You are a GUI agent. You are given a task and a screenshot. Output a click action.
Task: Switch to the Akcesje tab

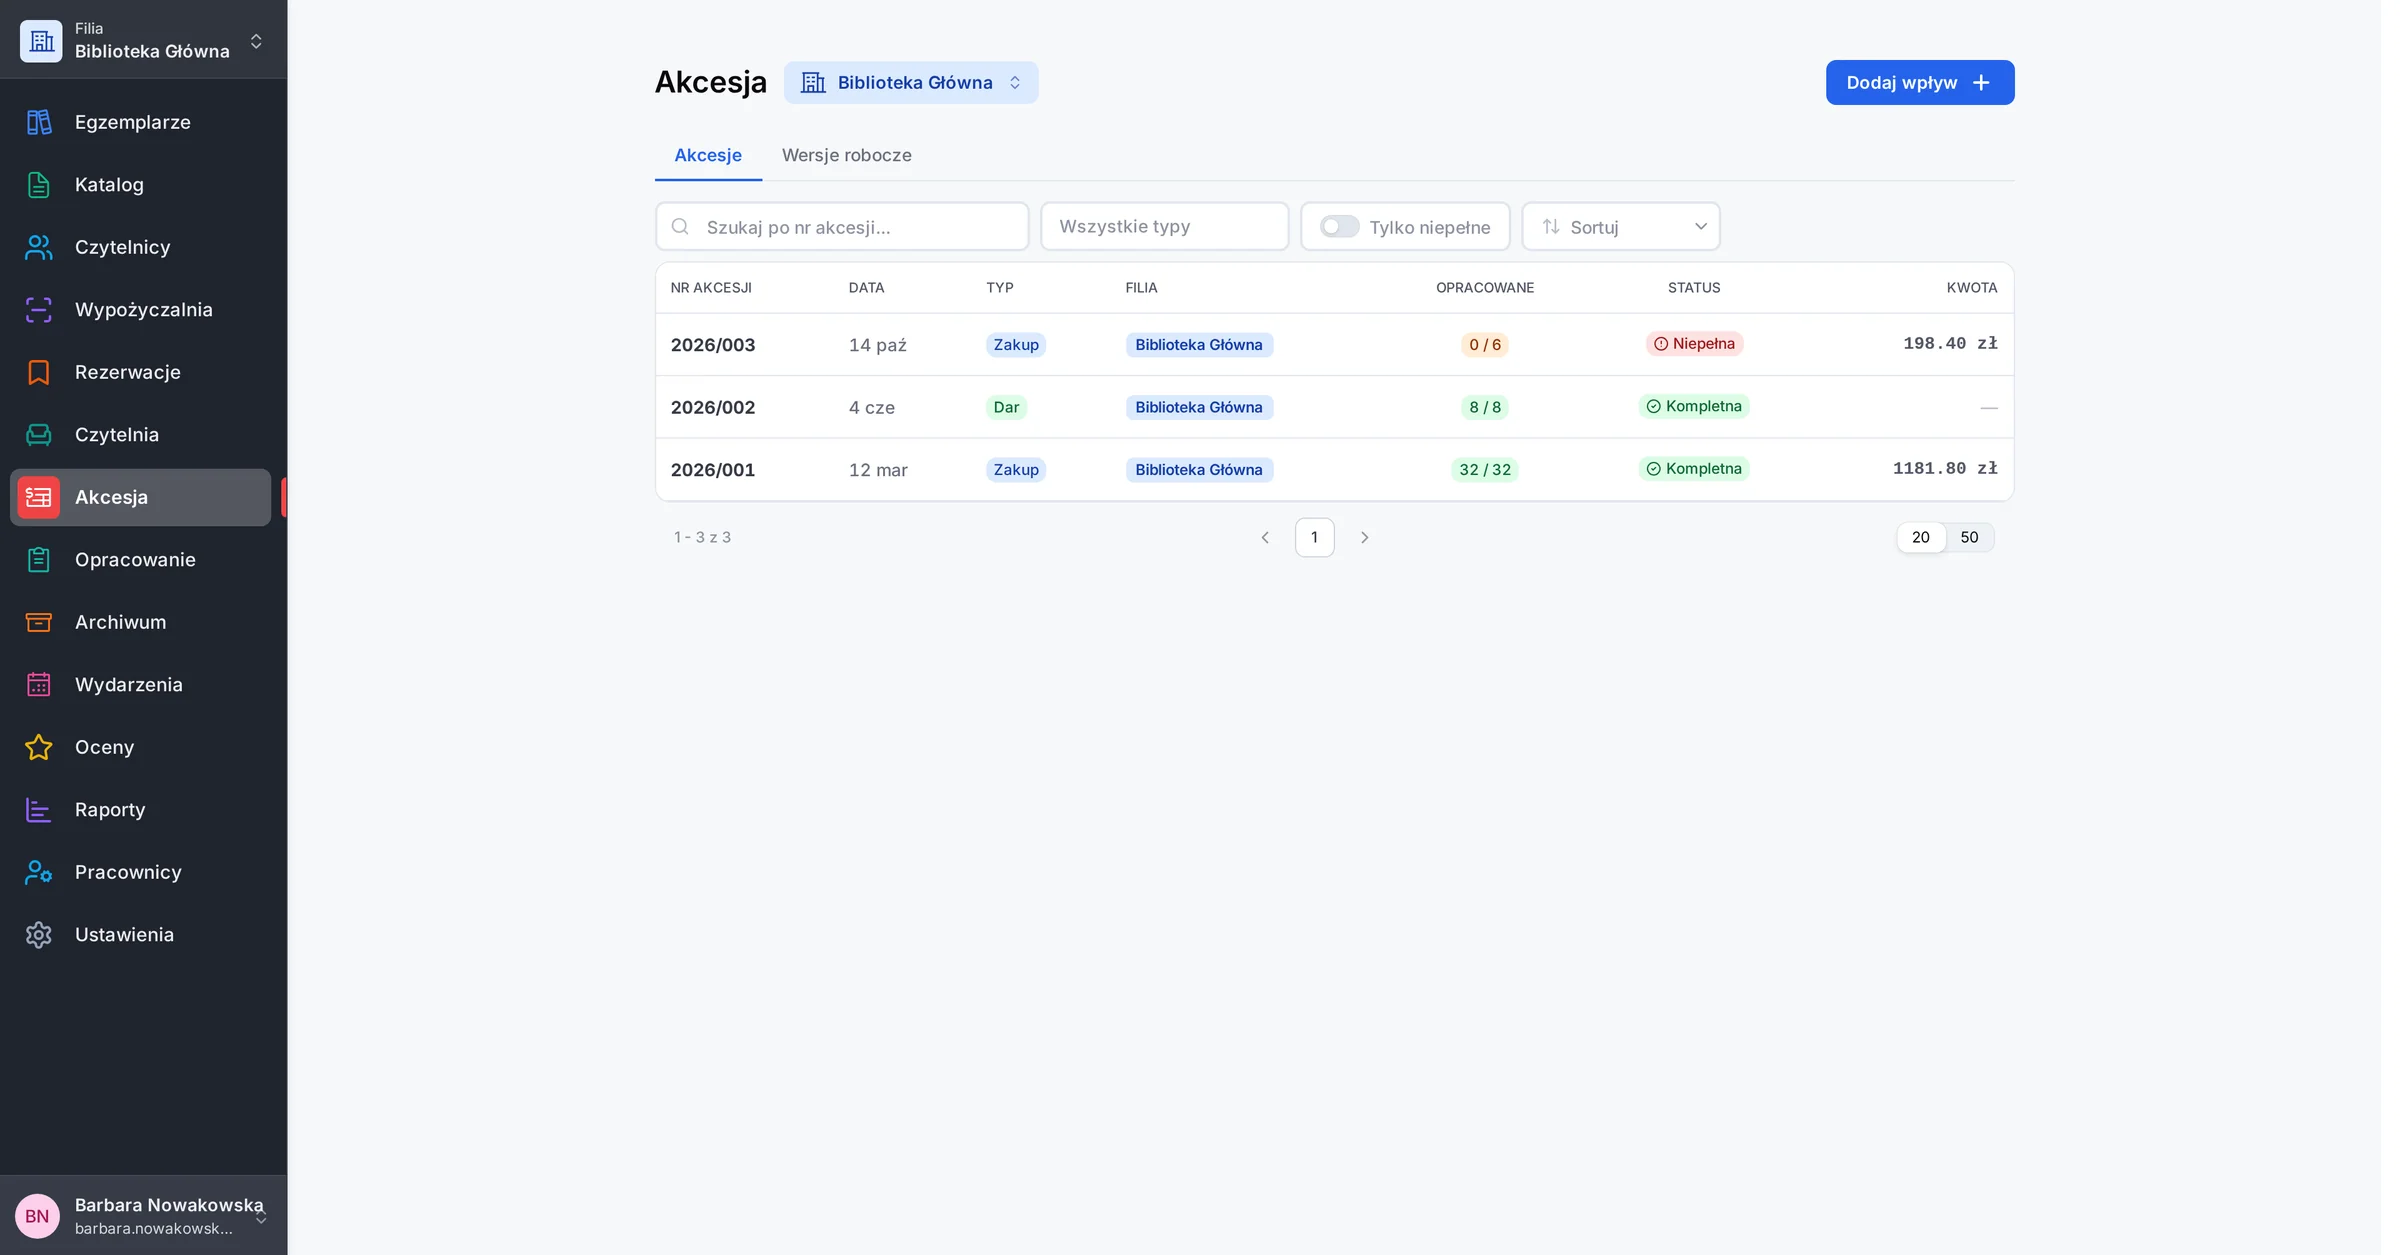point(708,155)
